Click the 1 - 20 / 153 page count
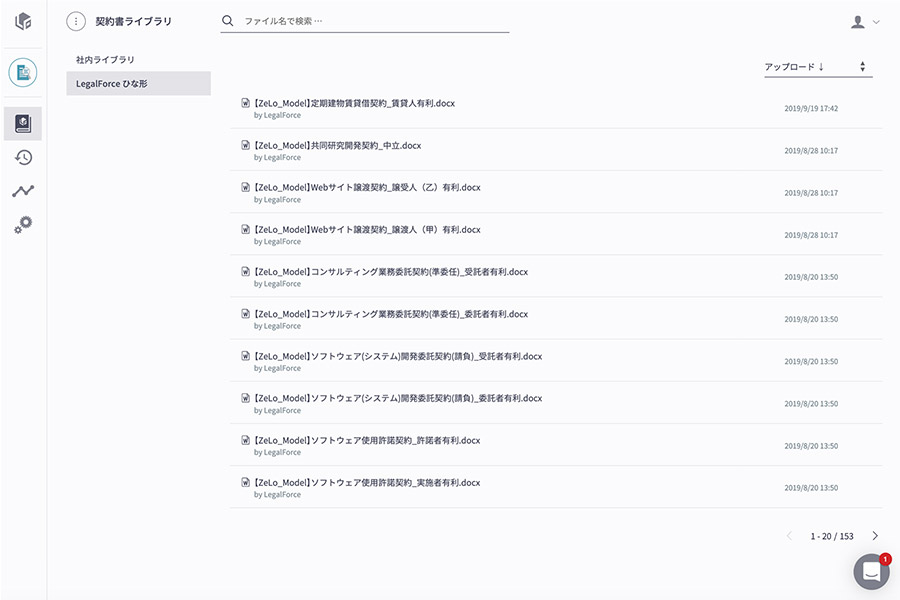 832,536
